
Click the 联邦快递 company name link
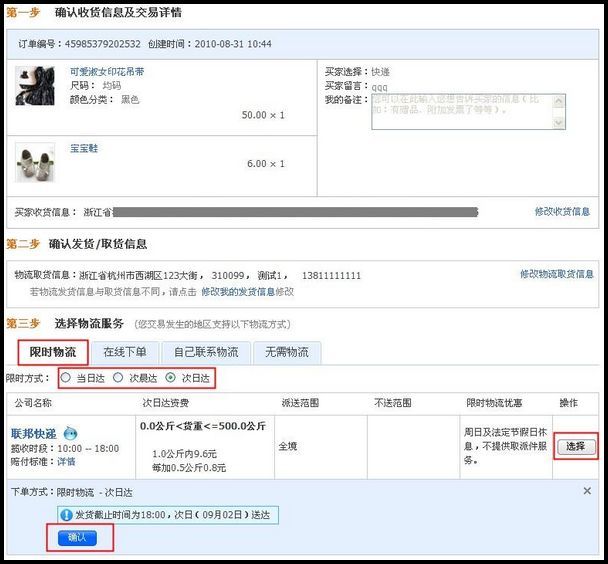[34, 433]
